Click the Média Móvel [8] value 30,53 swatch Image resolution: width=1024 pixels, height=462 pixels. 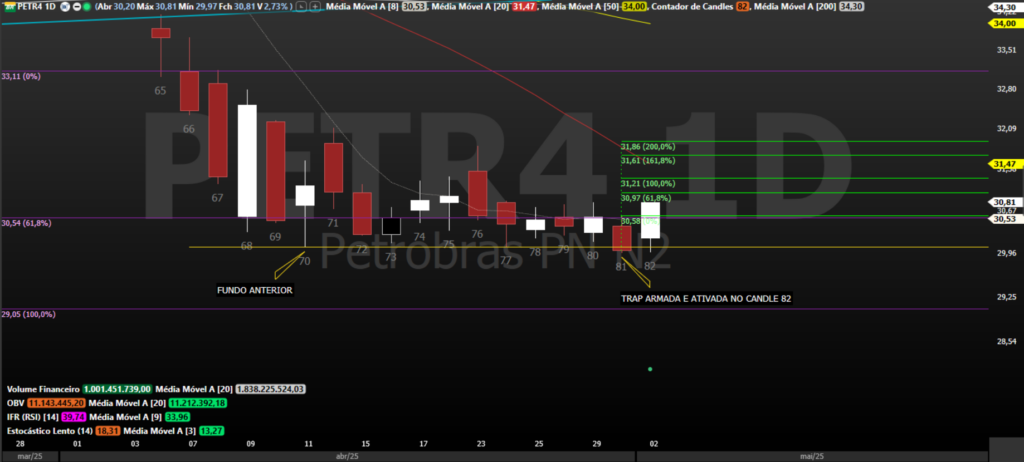(x=413, y=7)
